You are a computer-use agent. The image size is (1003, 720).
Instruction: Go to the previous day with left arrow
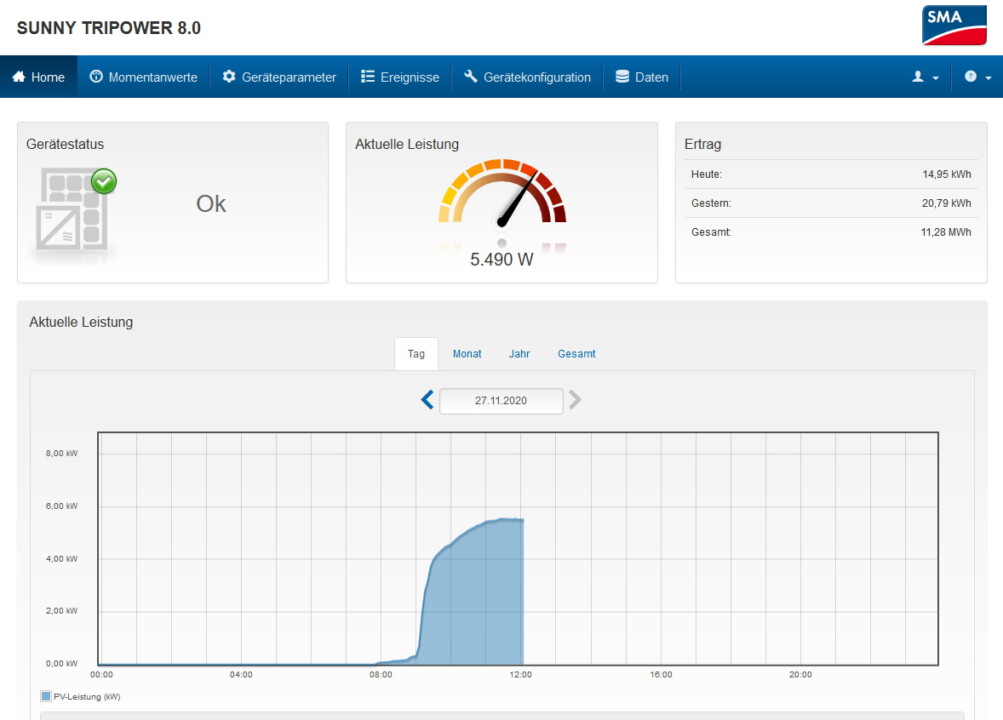point(427,400)
